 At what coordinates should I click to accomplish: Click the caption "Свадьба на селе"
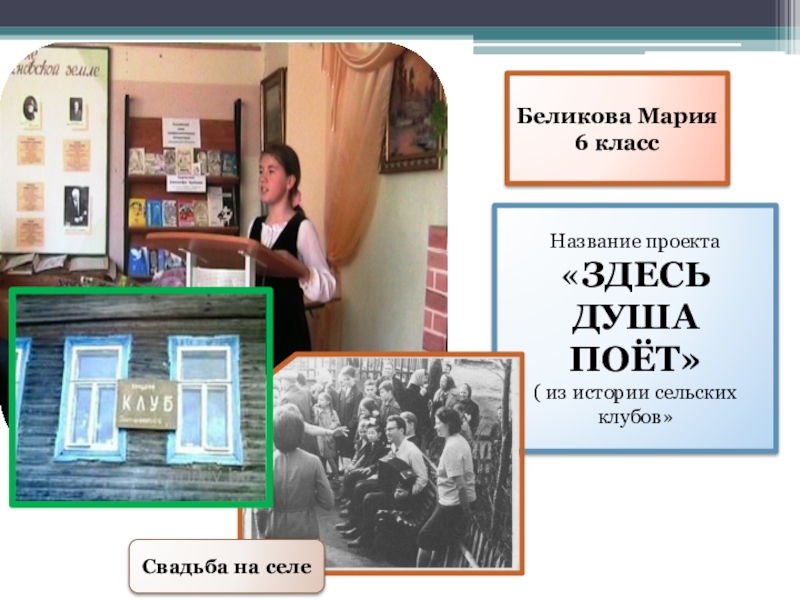click(227, 566)
